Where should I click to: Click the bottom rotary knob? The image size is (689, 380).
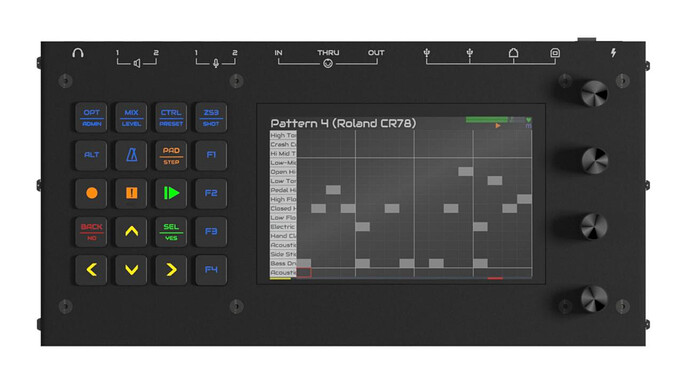click(x=594, y=299)
